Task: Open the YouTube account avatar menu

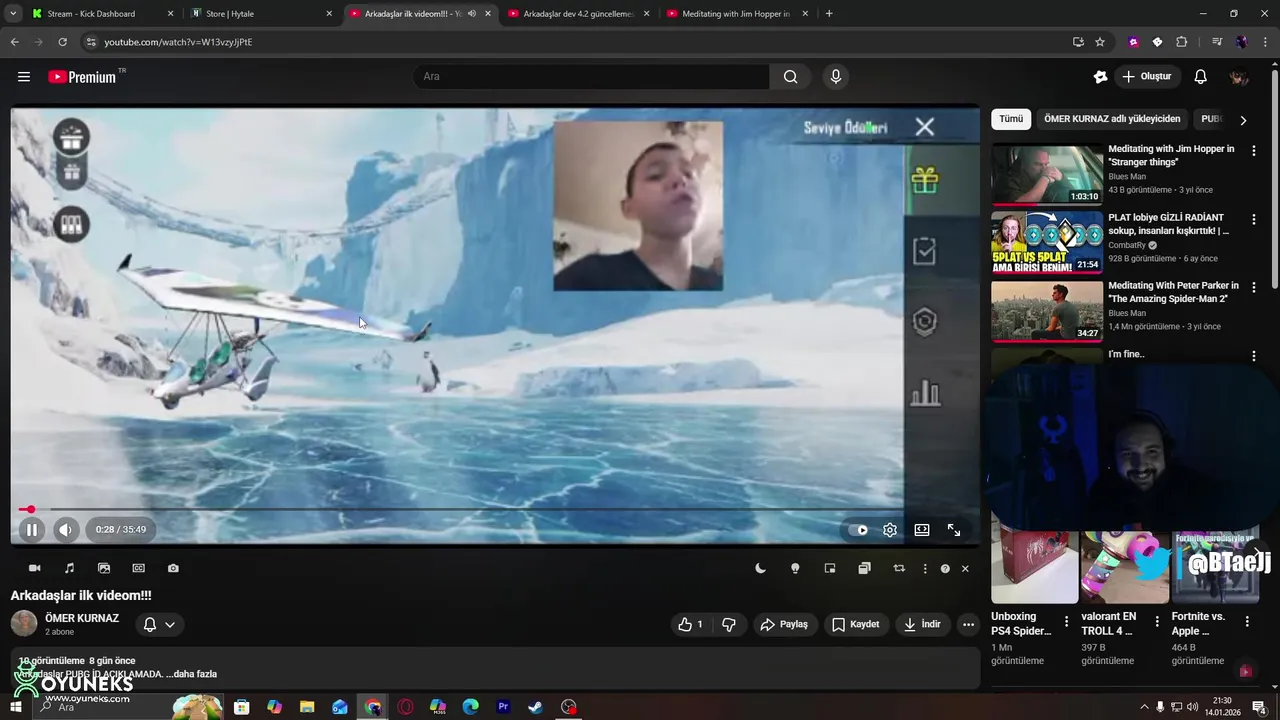Action: tap(1239, 76)
